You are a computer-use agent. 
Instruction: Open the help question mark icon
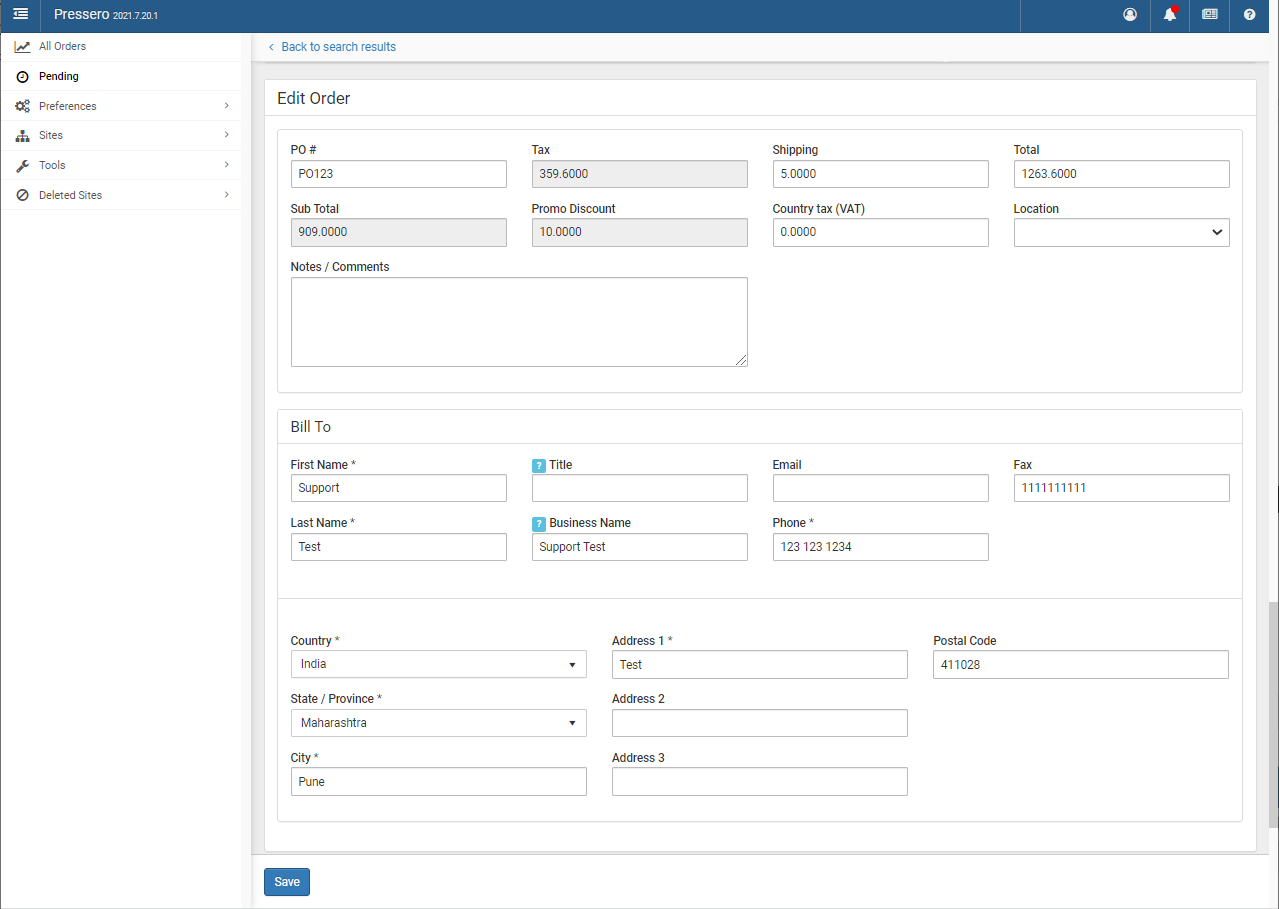click(1249, 15)
